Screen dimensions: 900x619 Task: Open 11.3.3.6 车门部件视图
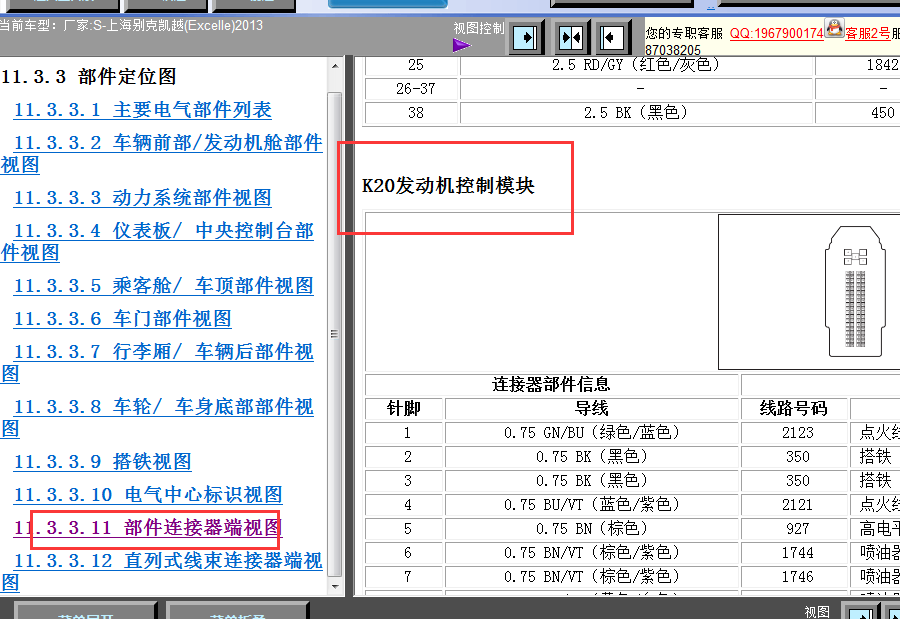122,319
